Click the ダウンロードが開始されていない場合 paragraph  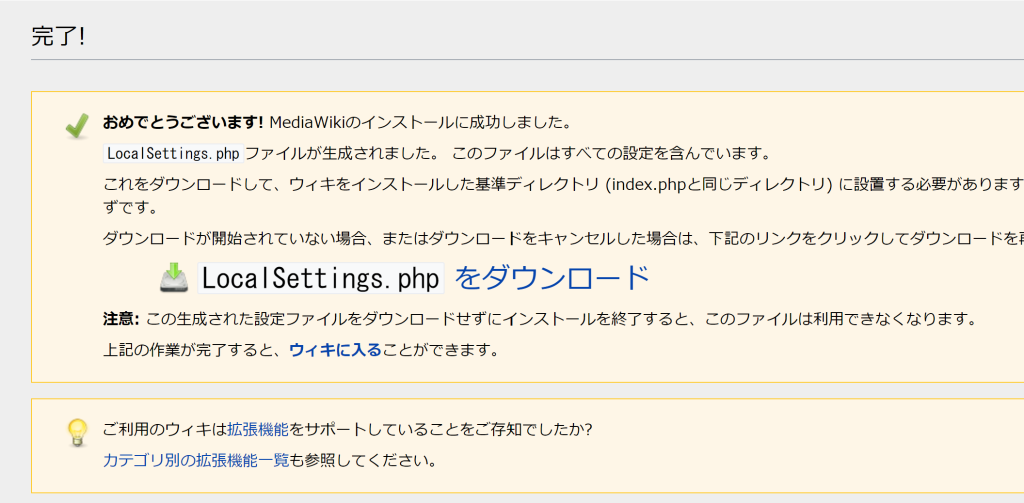click(563, 238)
